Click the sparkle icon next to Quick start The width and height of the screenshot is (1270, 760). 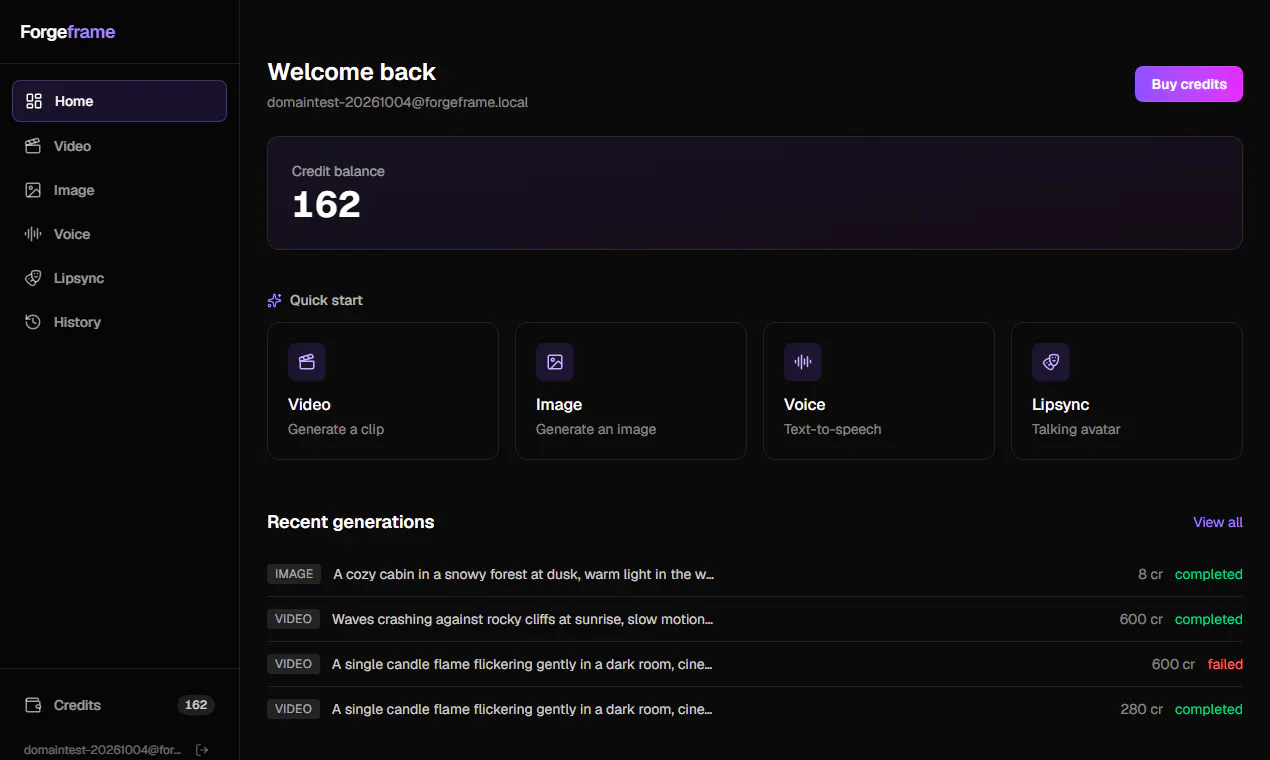[275, 300]
